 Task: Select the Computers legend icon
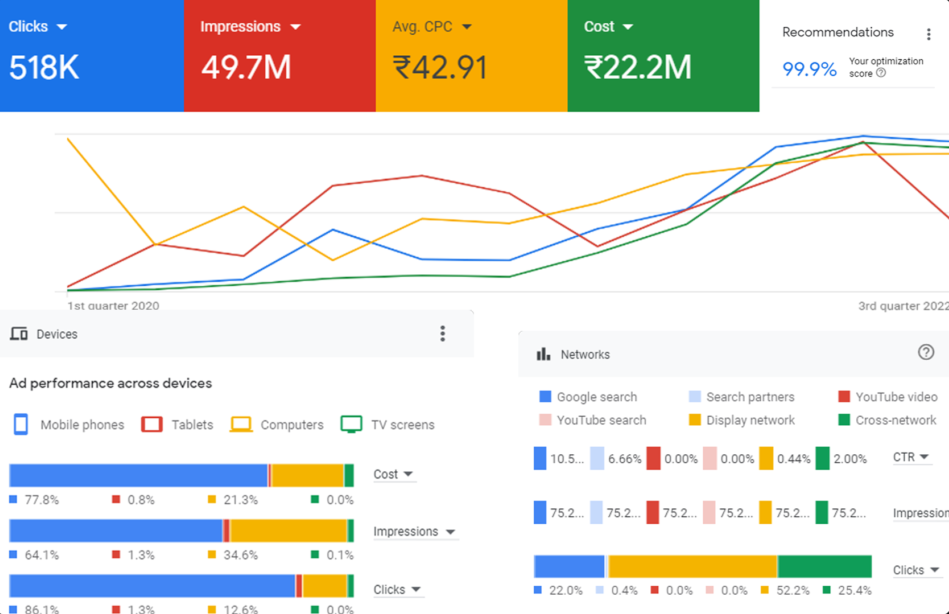[x=242, y=424]
